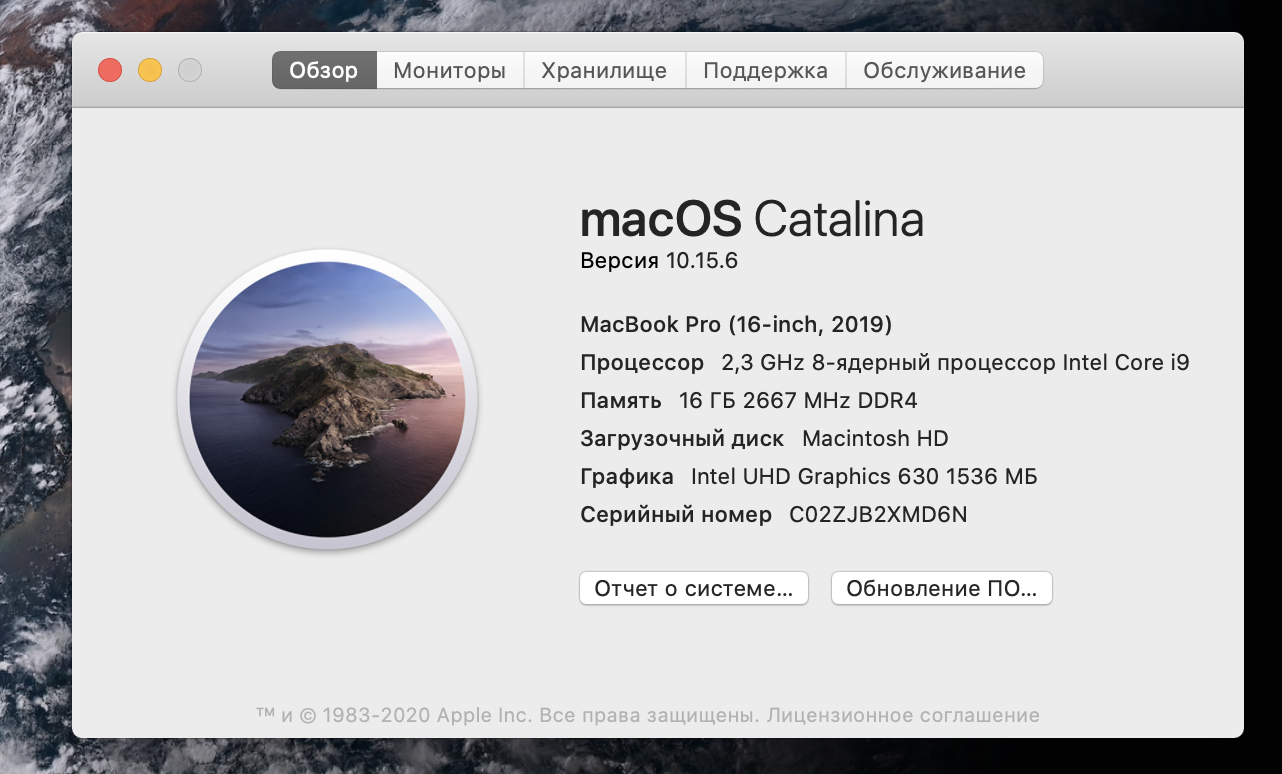
Task: Select the Поддержка tab
Action: click(x=765, y=70)
